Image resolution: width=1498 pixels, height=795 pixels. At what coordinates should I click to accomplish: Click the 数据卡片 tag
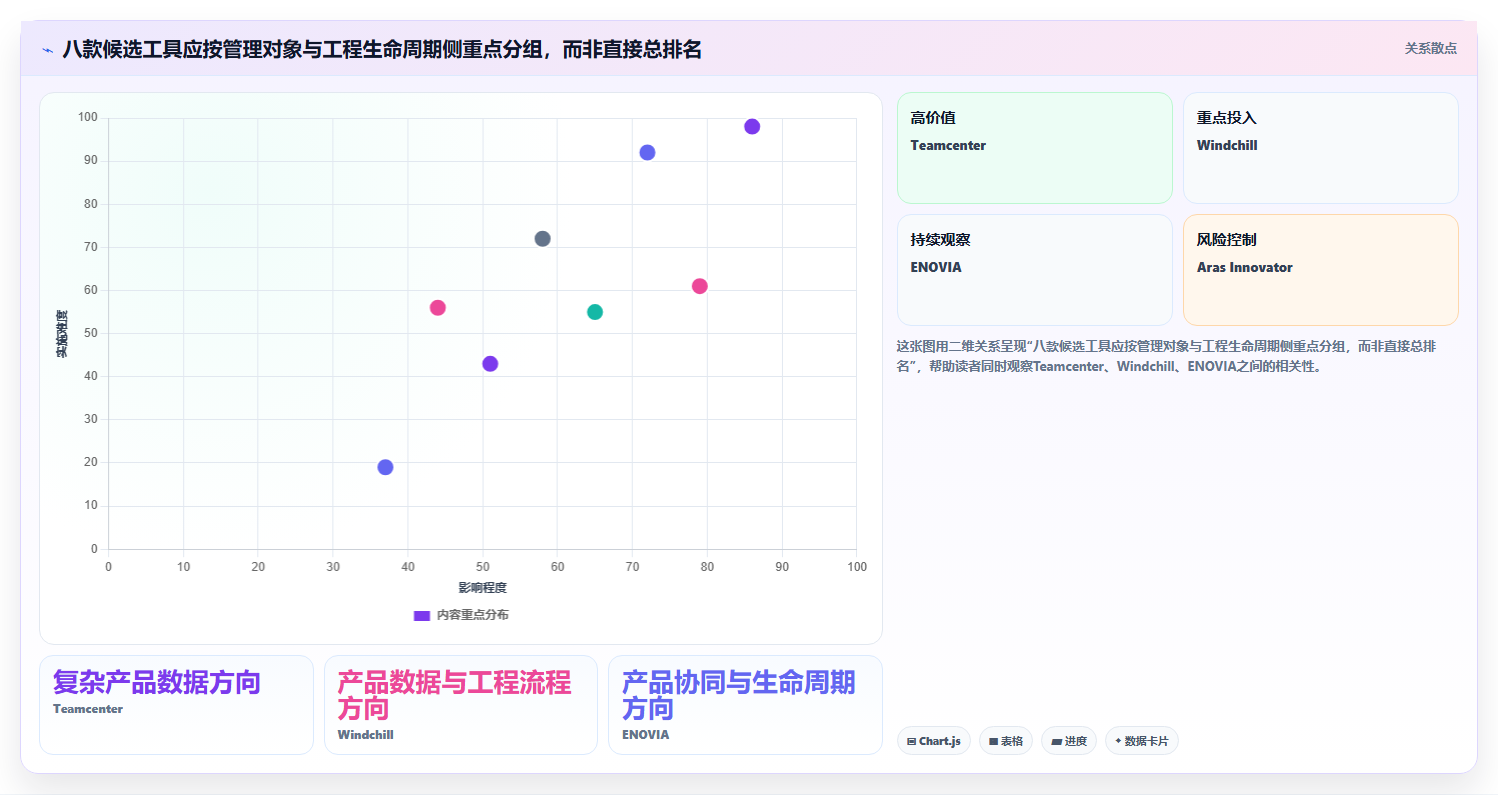coord(1141,741)
